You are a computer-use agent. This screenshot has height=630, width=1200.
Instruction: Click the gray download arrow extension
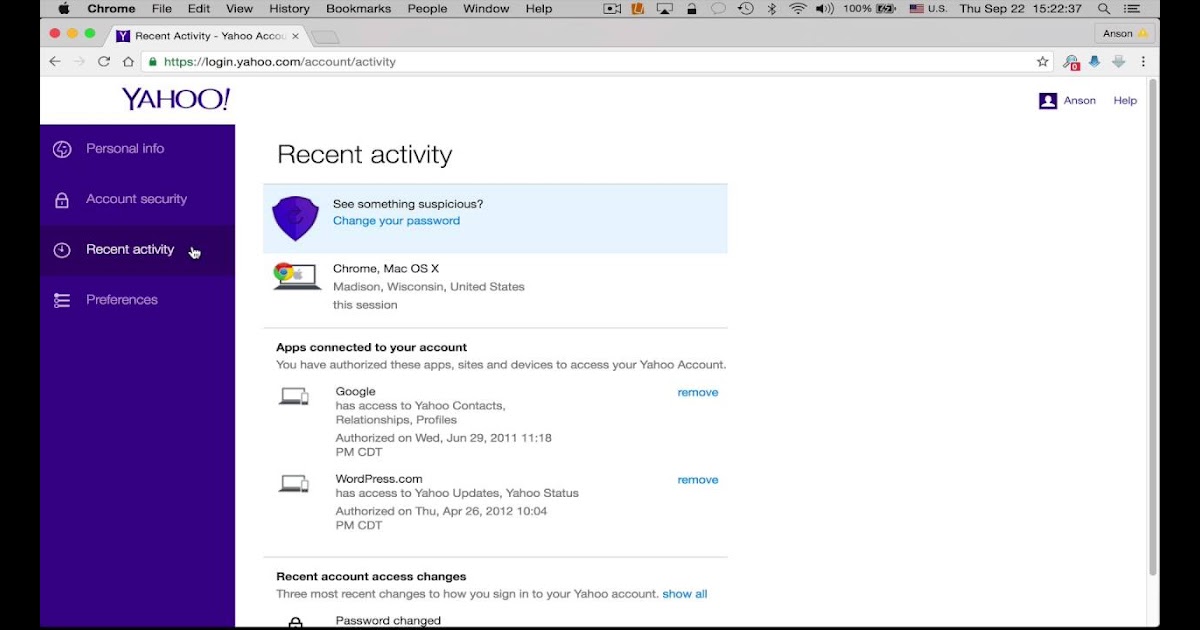(x=1119, y=62)
